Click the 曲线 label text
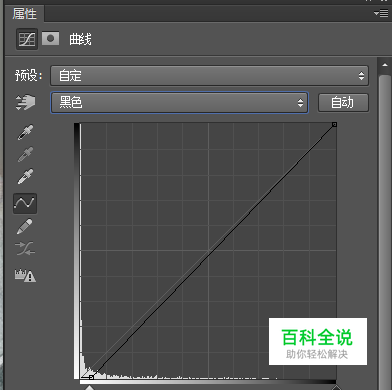The image size is (392, 390). point(80,39)
